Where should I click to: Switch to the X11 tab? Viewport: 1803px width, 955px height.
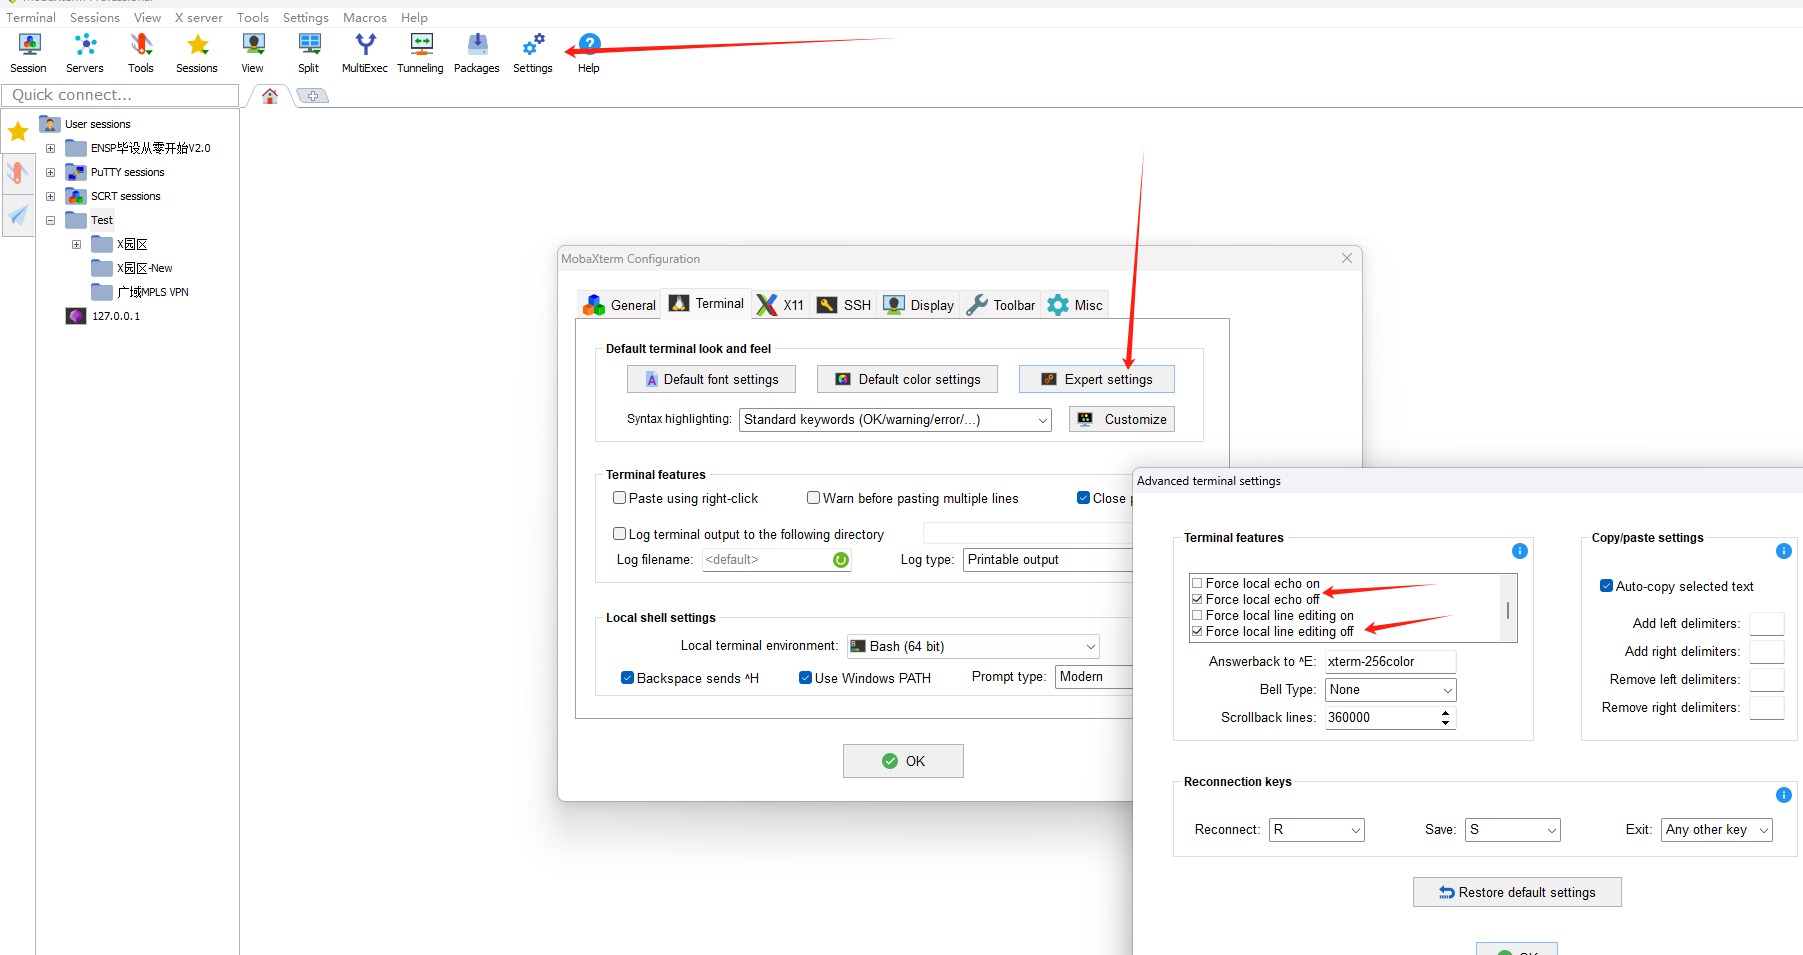tap(781, 305)
